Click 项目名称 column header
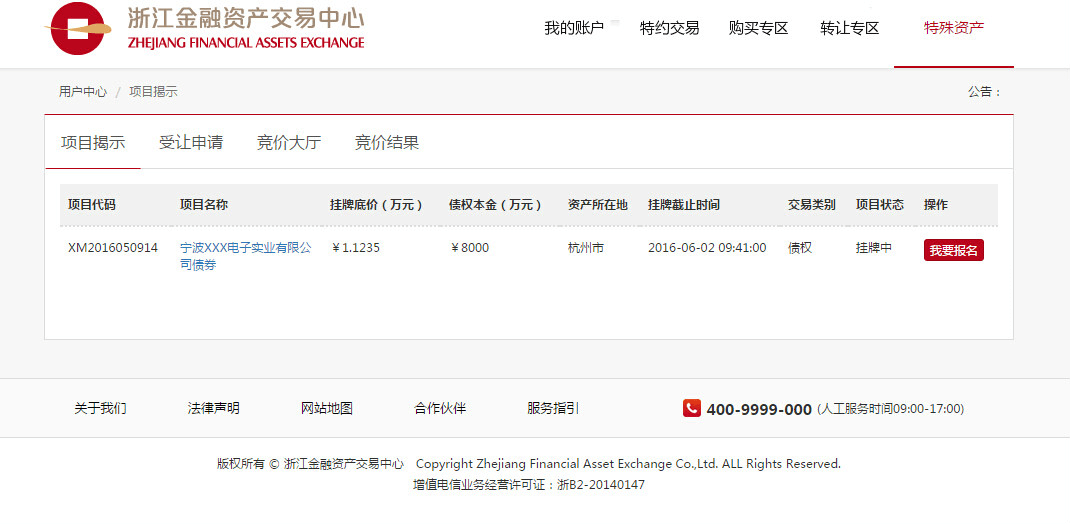Image resolution: width=1070 pixels, height=524 pixels. pos(203,205)
